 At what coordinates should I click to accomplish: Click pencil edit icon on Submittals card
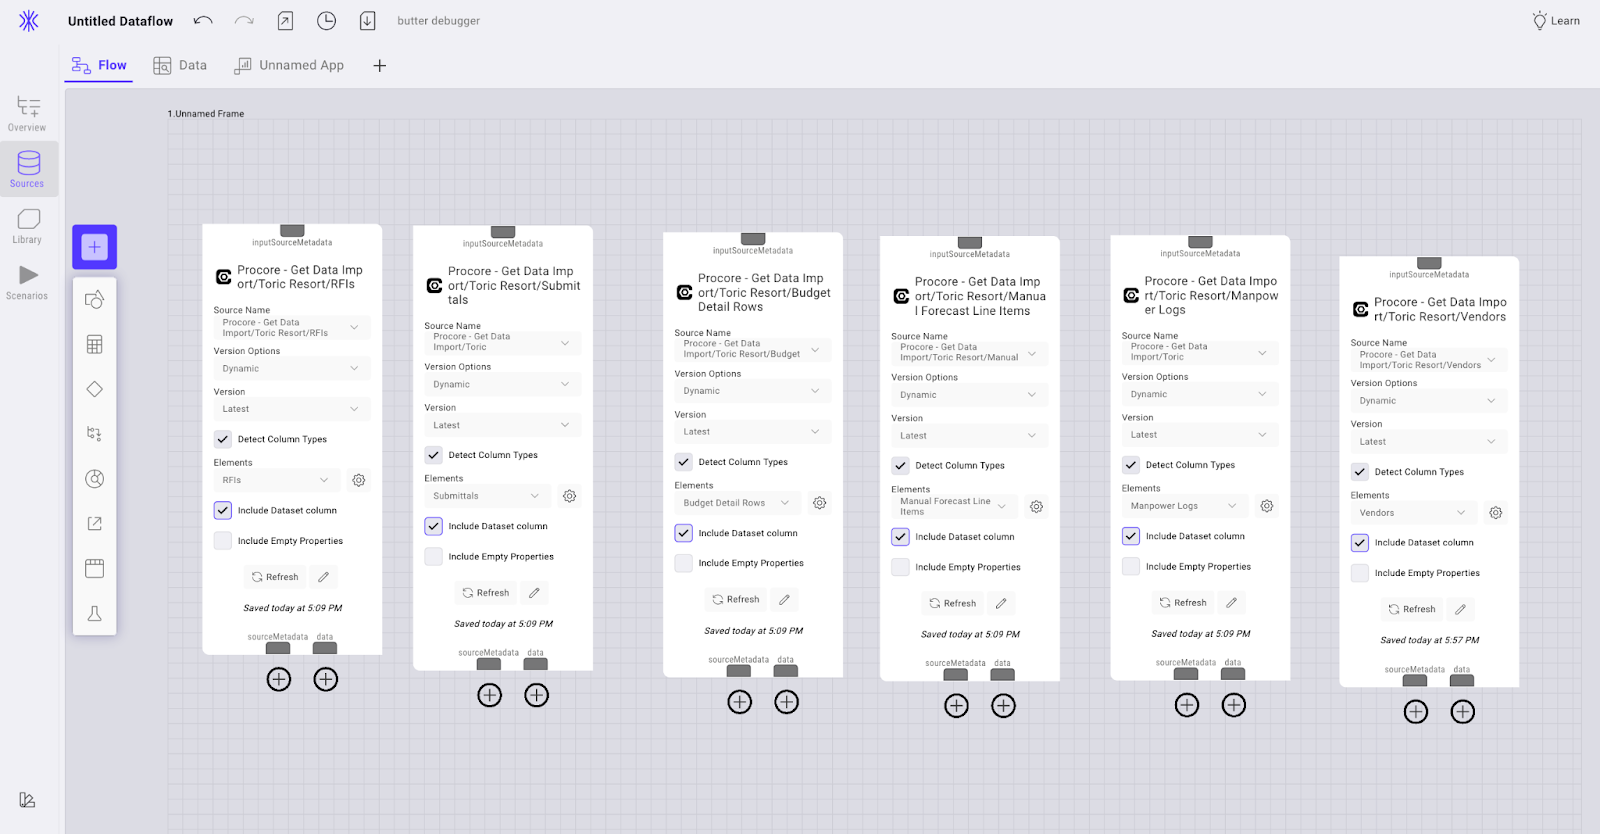coord(535,593)
